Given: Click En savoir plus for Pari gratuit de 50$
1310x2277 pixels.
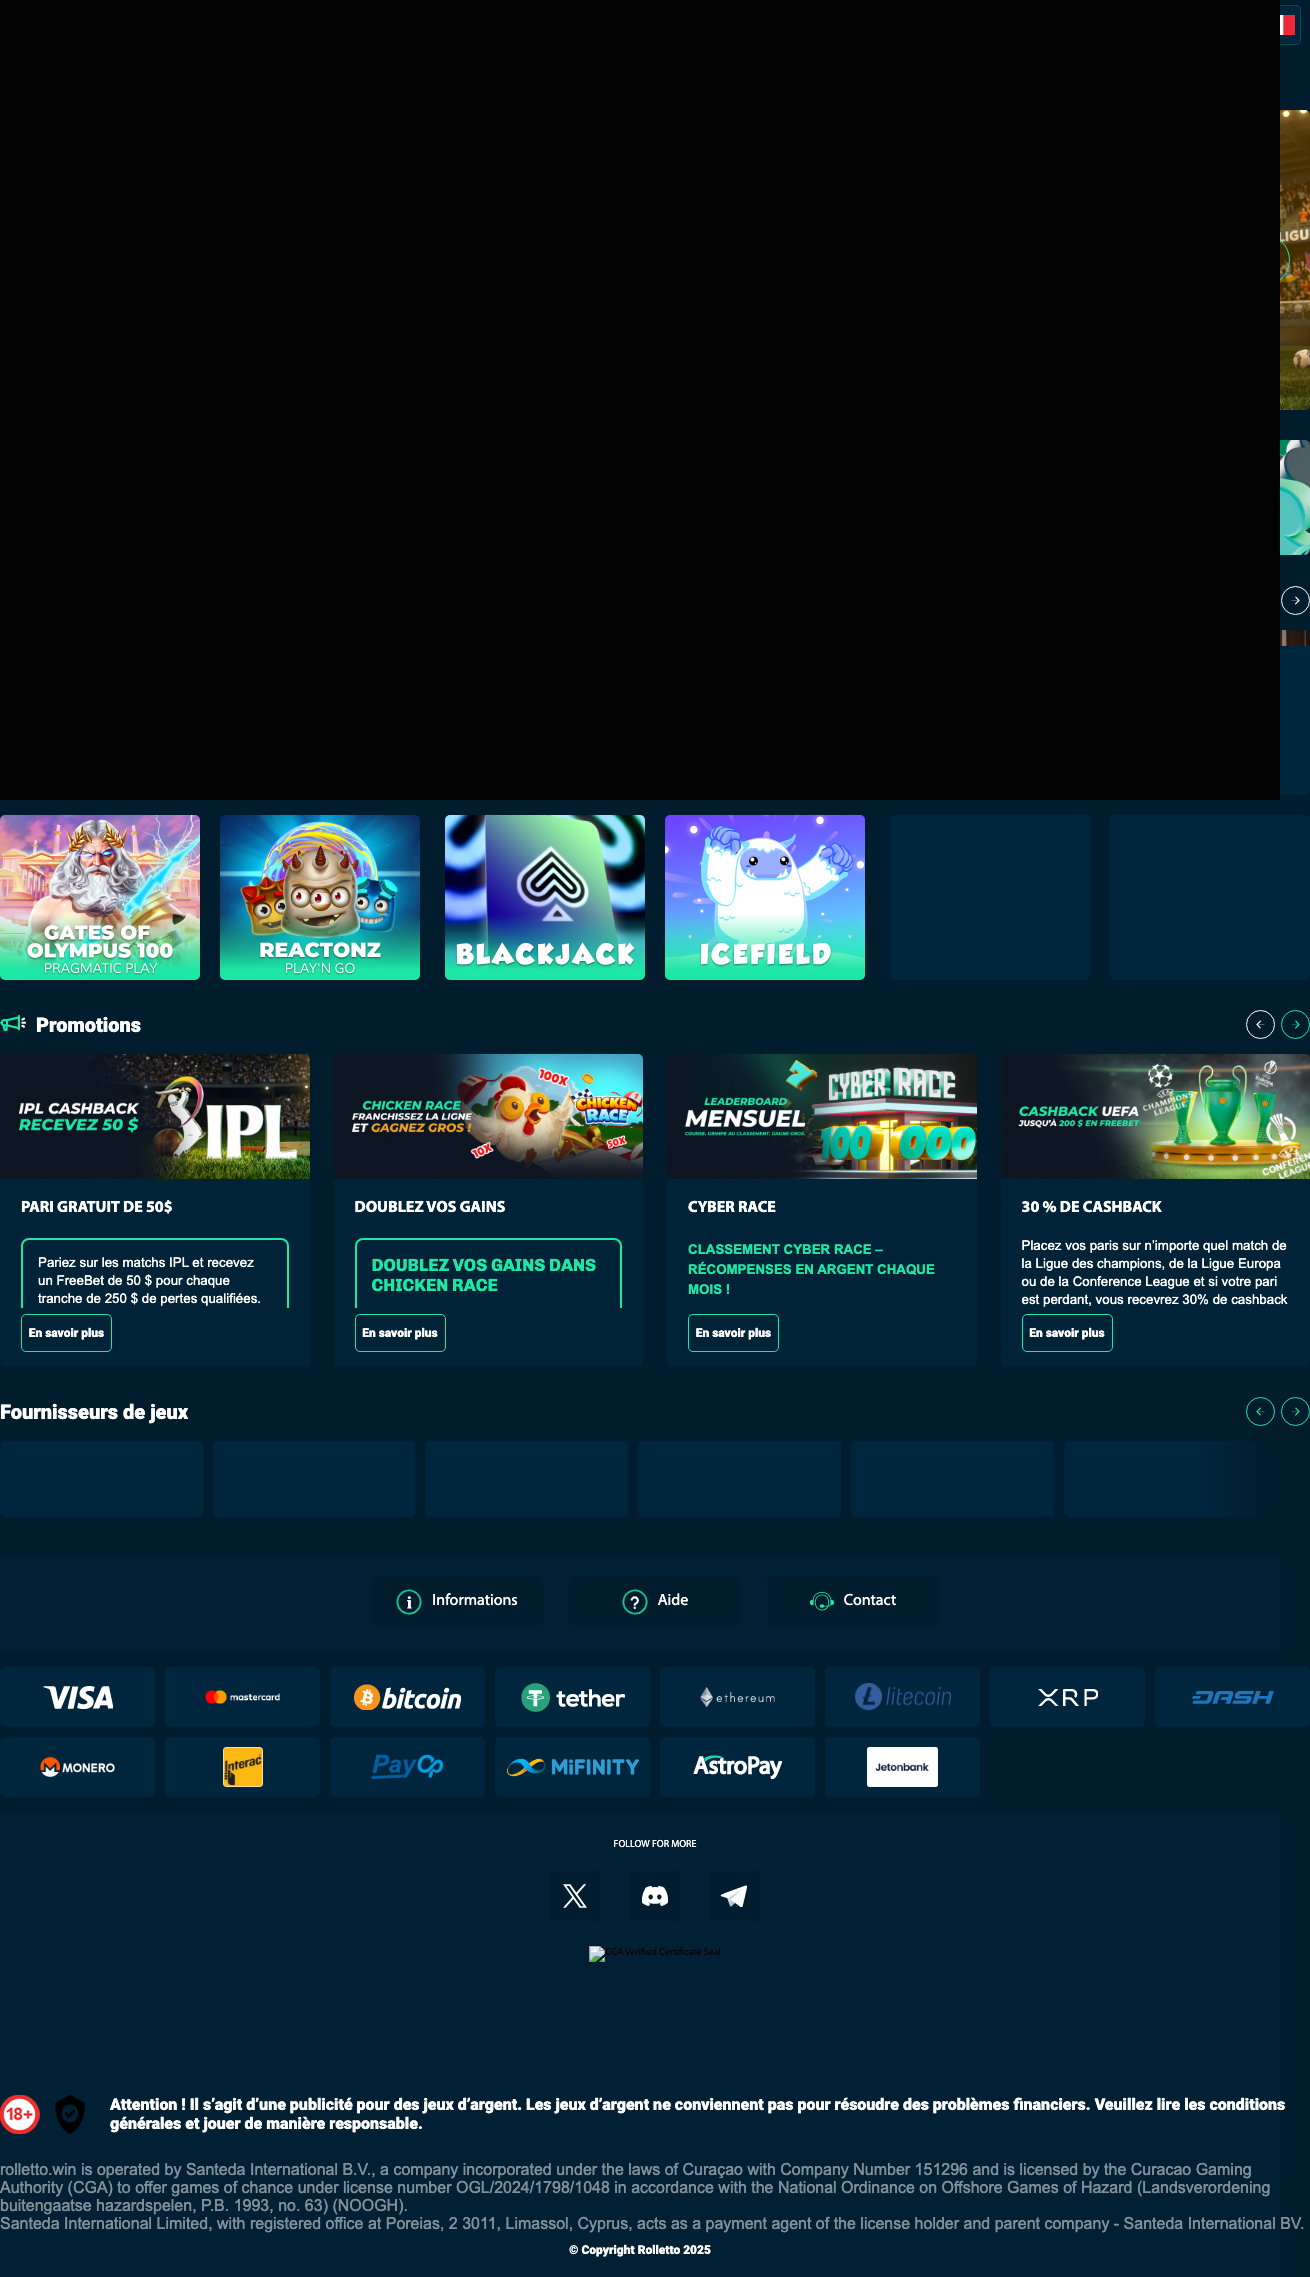Looking at the screenshot, I should (x=66, y=1333).
